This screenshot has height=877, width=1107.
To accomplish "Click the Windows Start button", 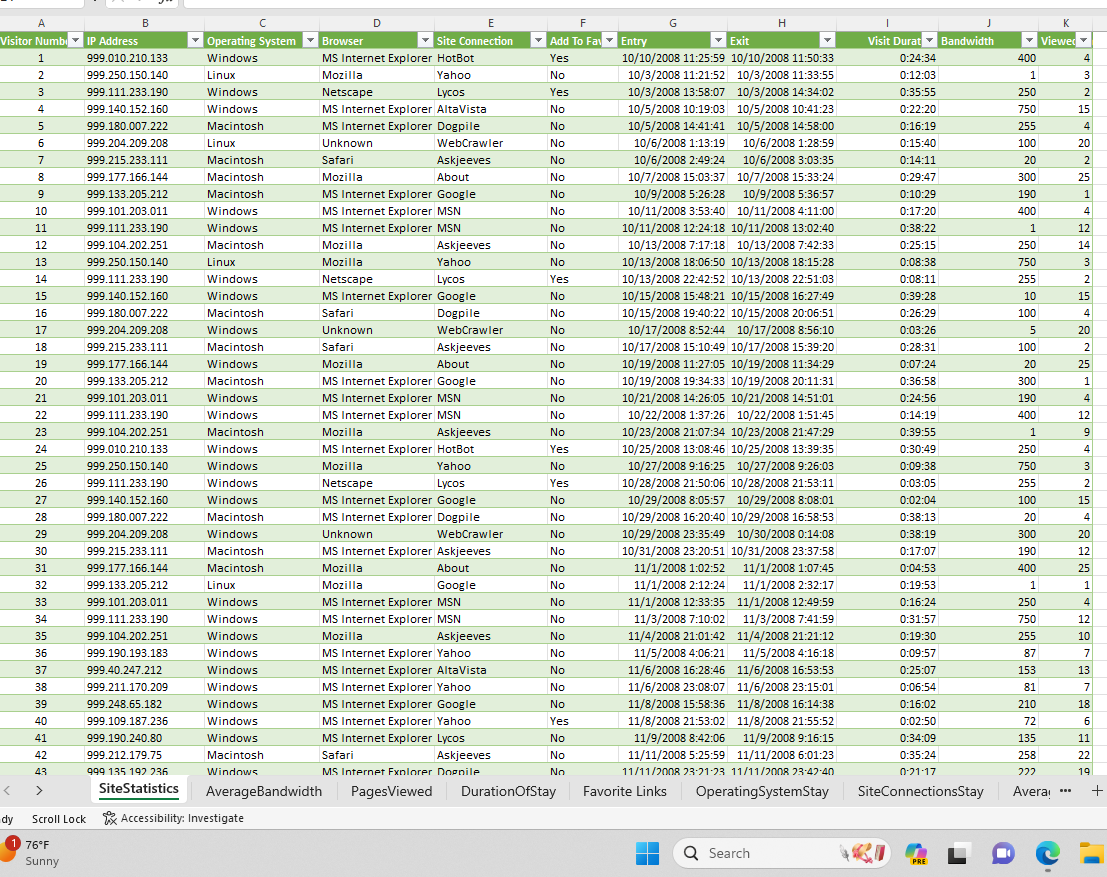I will [x=647, y=853].
